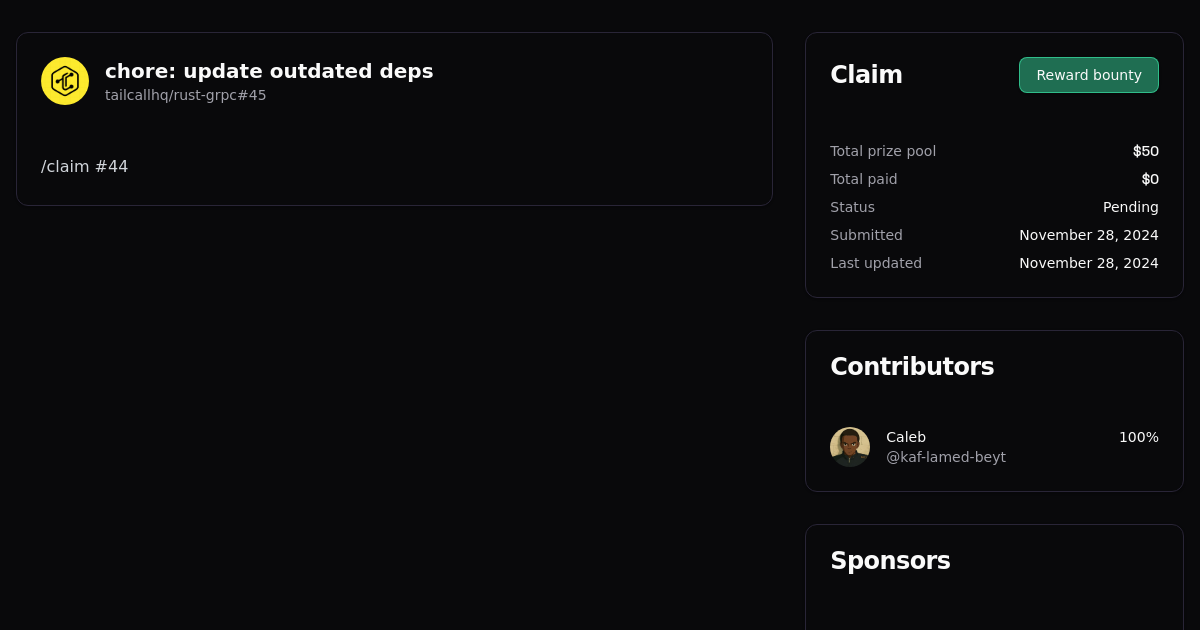The image size is (1200, 630).
Task: Click the /claim #44 comment text
Action: 84,166
